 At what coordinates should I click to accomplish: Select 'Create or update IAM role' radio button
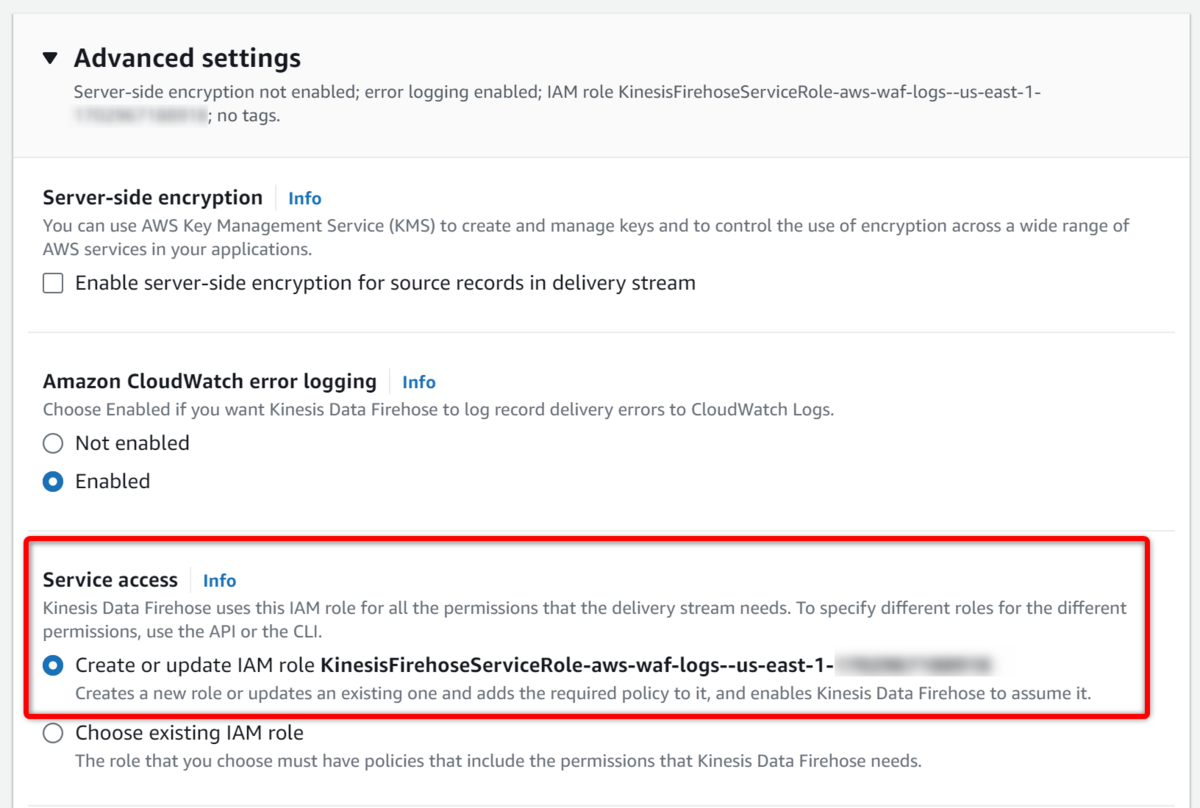click(x=53, y=665)
